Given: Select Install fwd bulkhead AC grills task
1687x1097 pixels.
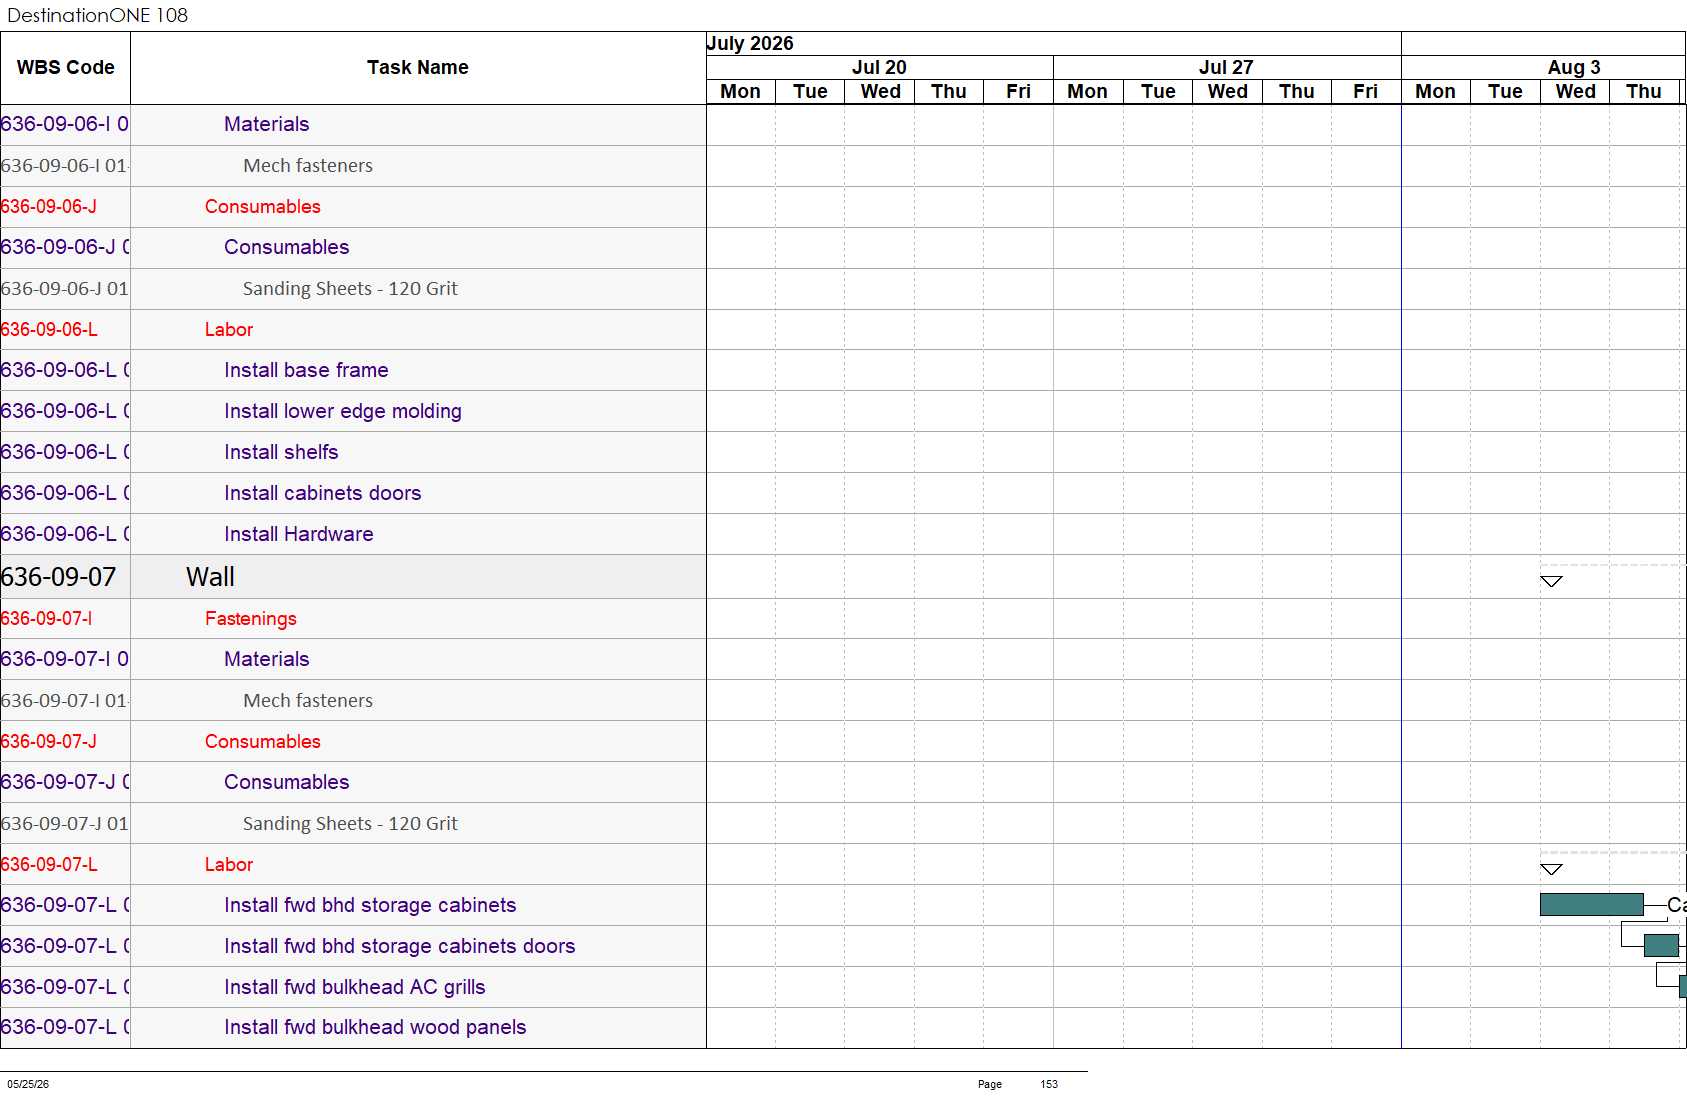Looking at the screenshot, I should pyautogui.click(x=355, y=987).
